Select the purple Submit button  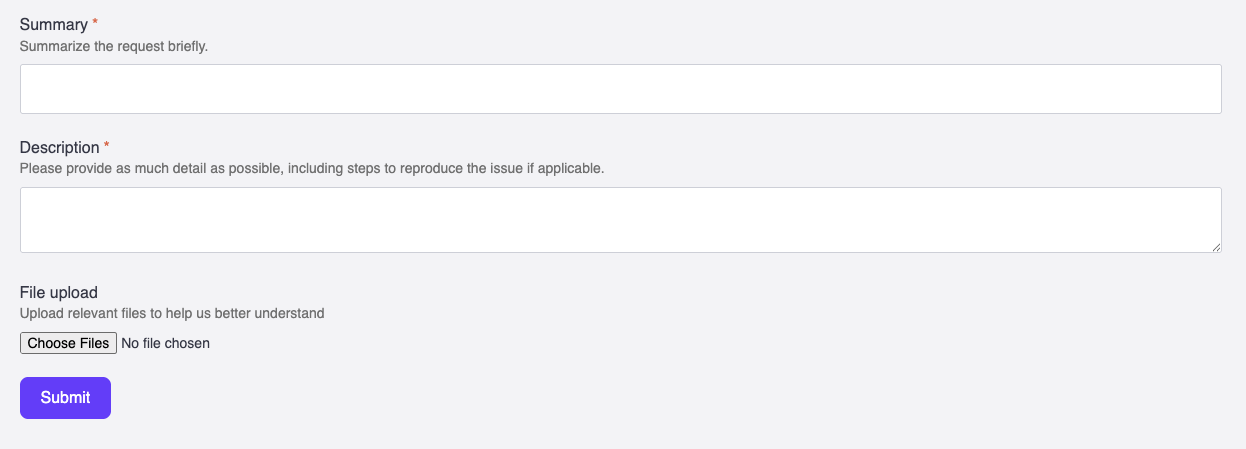pos(65,398)
